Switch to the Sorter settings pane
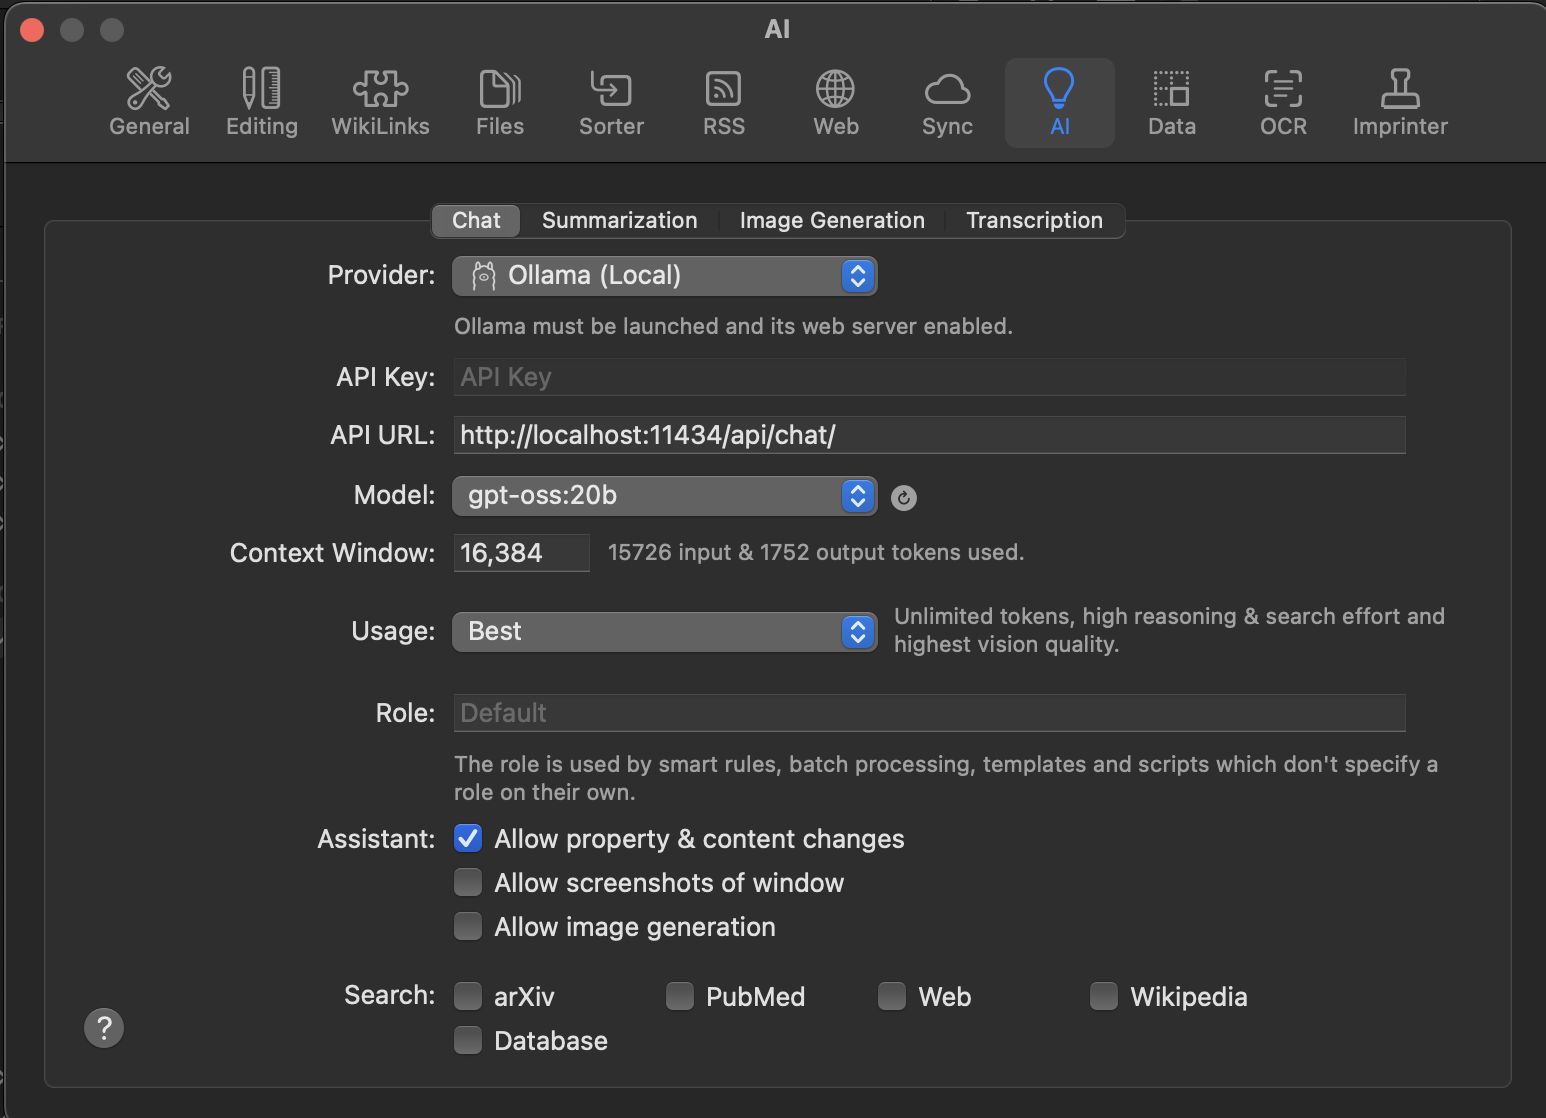Image resolution: width=1546 pixels, height=1118 pixels. coord(611,102)
